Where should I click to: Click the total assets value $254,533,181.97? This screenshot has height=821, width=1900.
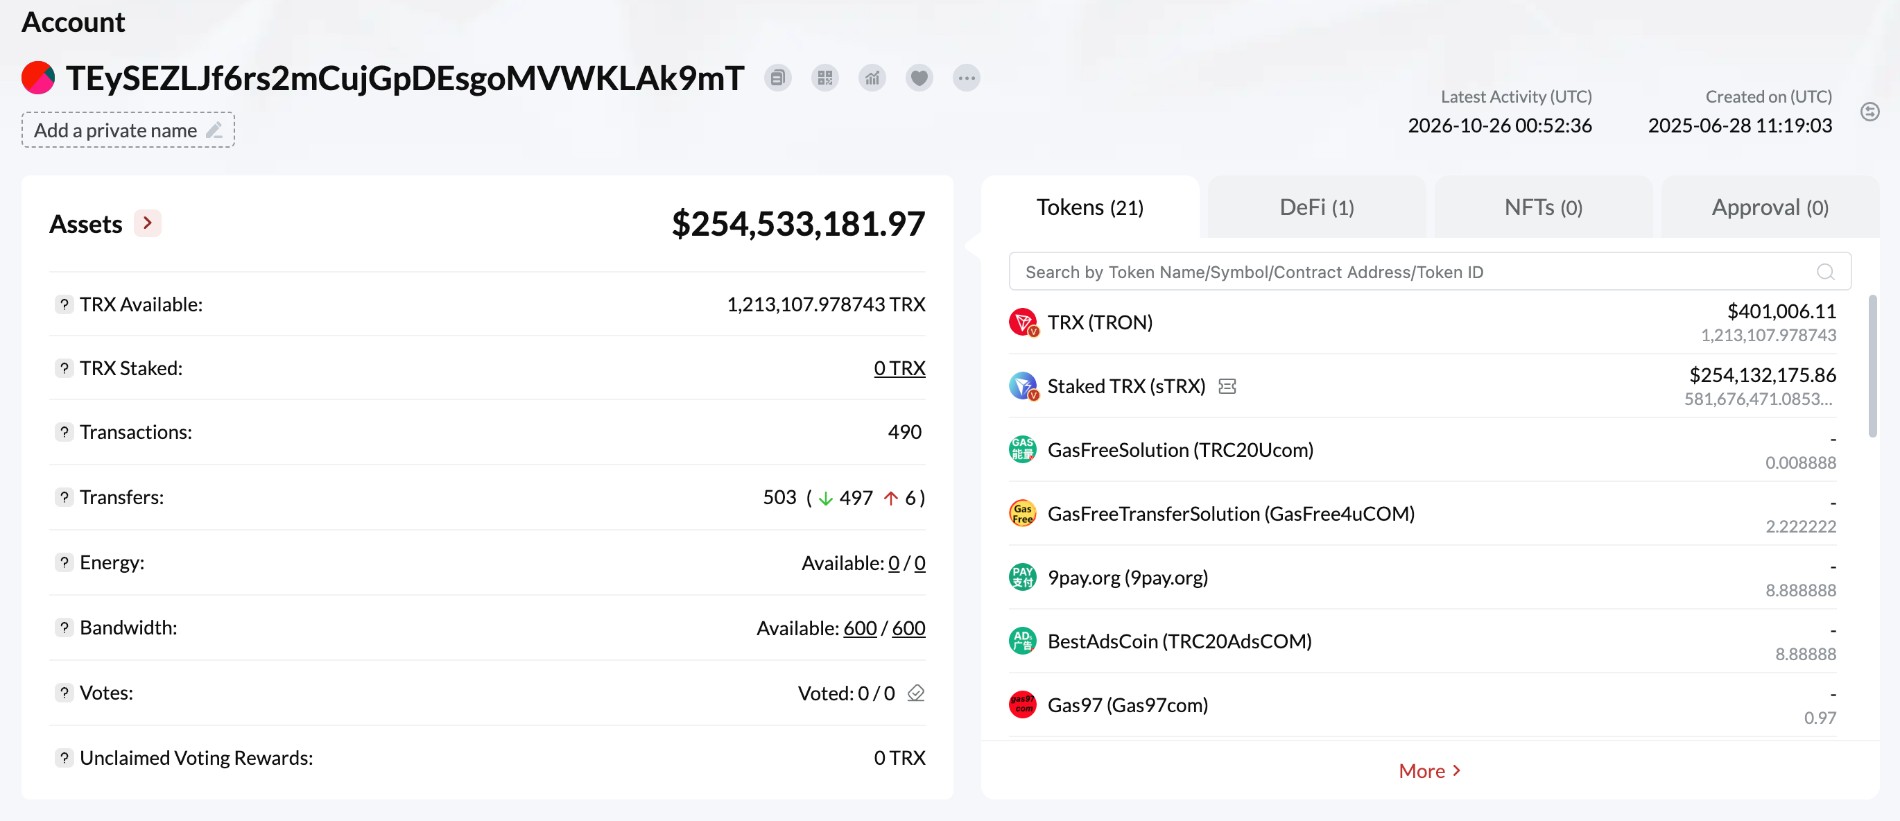(798, 224)
